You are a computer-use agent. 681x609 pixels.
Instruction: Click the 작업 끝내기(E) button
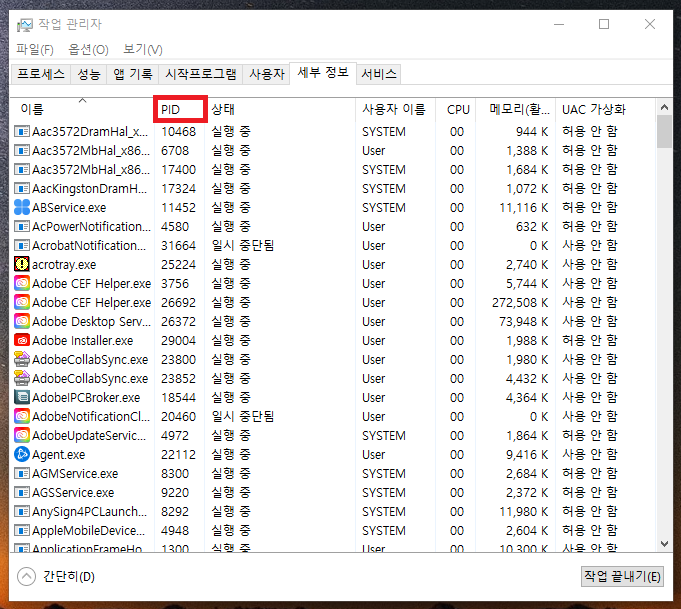[x=622, y=576]
